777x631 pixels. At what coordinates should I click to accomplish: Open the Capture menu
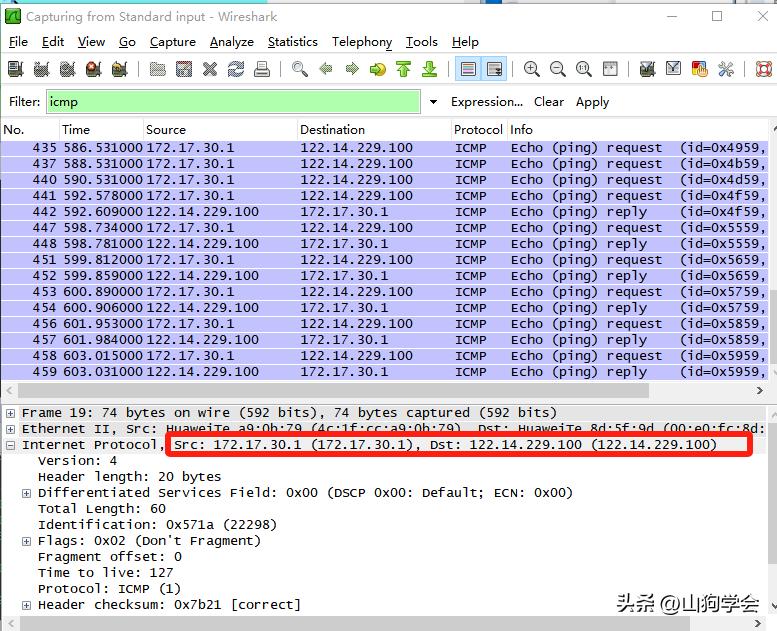(x=173, y=42)
